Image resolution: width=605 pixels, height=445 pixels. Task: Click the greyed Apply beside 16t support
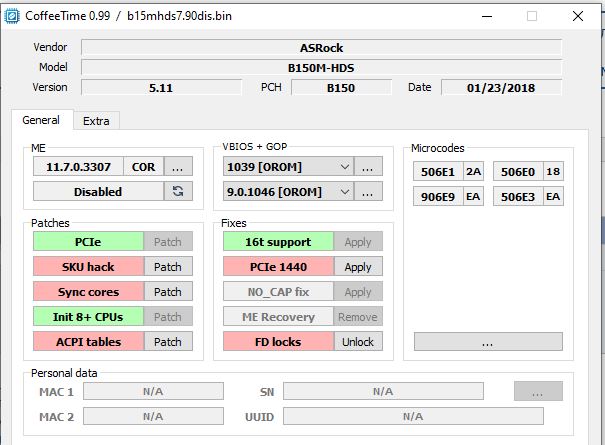point(358,242)
